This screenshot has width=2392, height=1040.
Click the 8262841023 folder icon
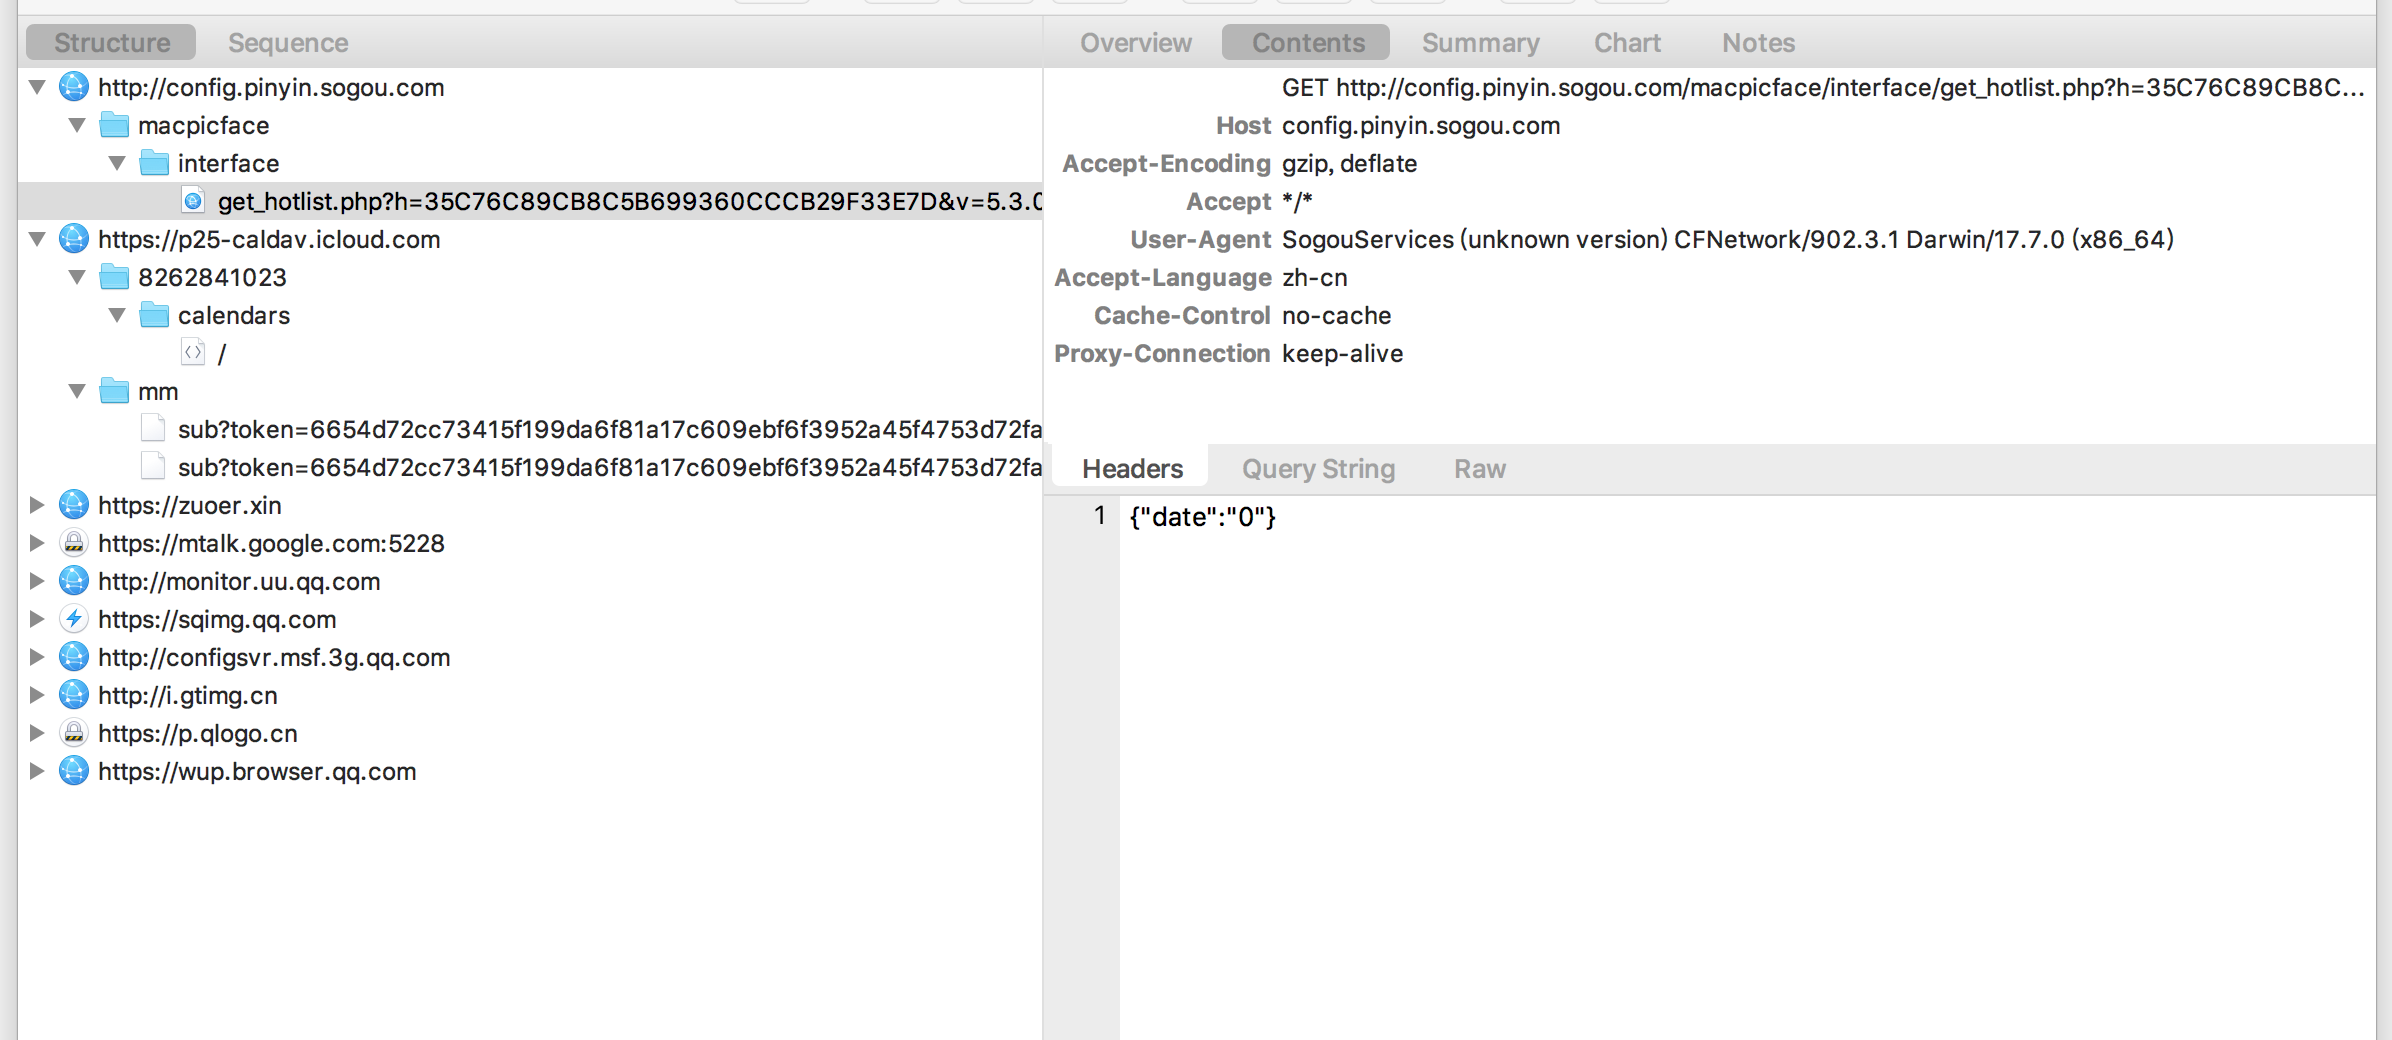click(115, 277)
